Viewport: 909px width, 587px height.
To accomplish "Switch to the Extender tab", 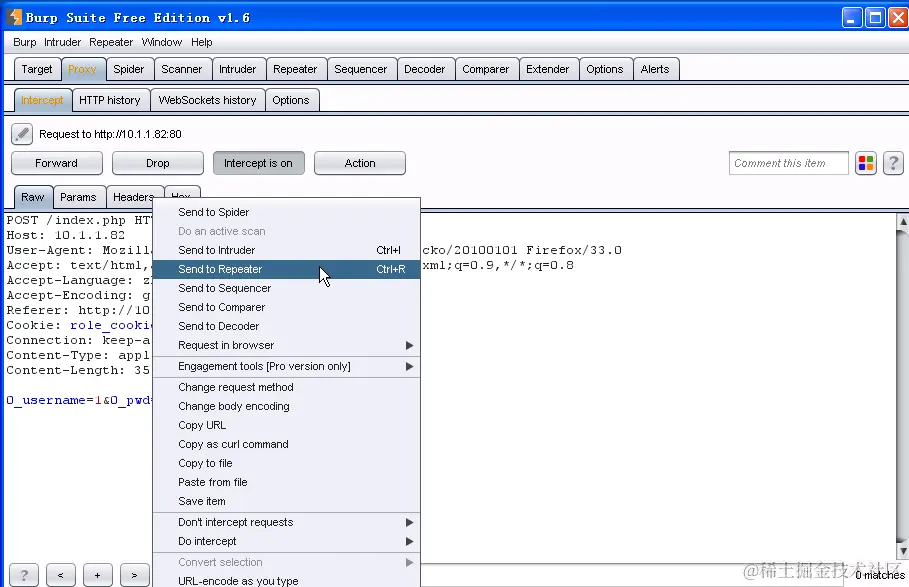I will pyautogui.click(x=548, y=69).
